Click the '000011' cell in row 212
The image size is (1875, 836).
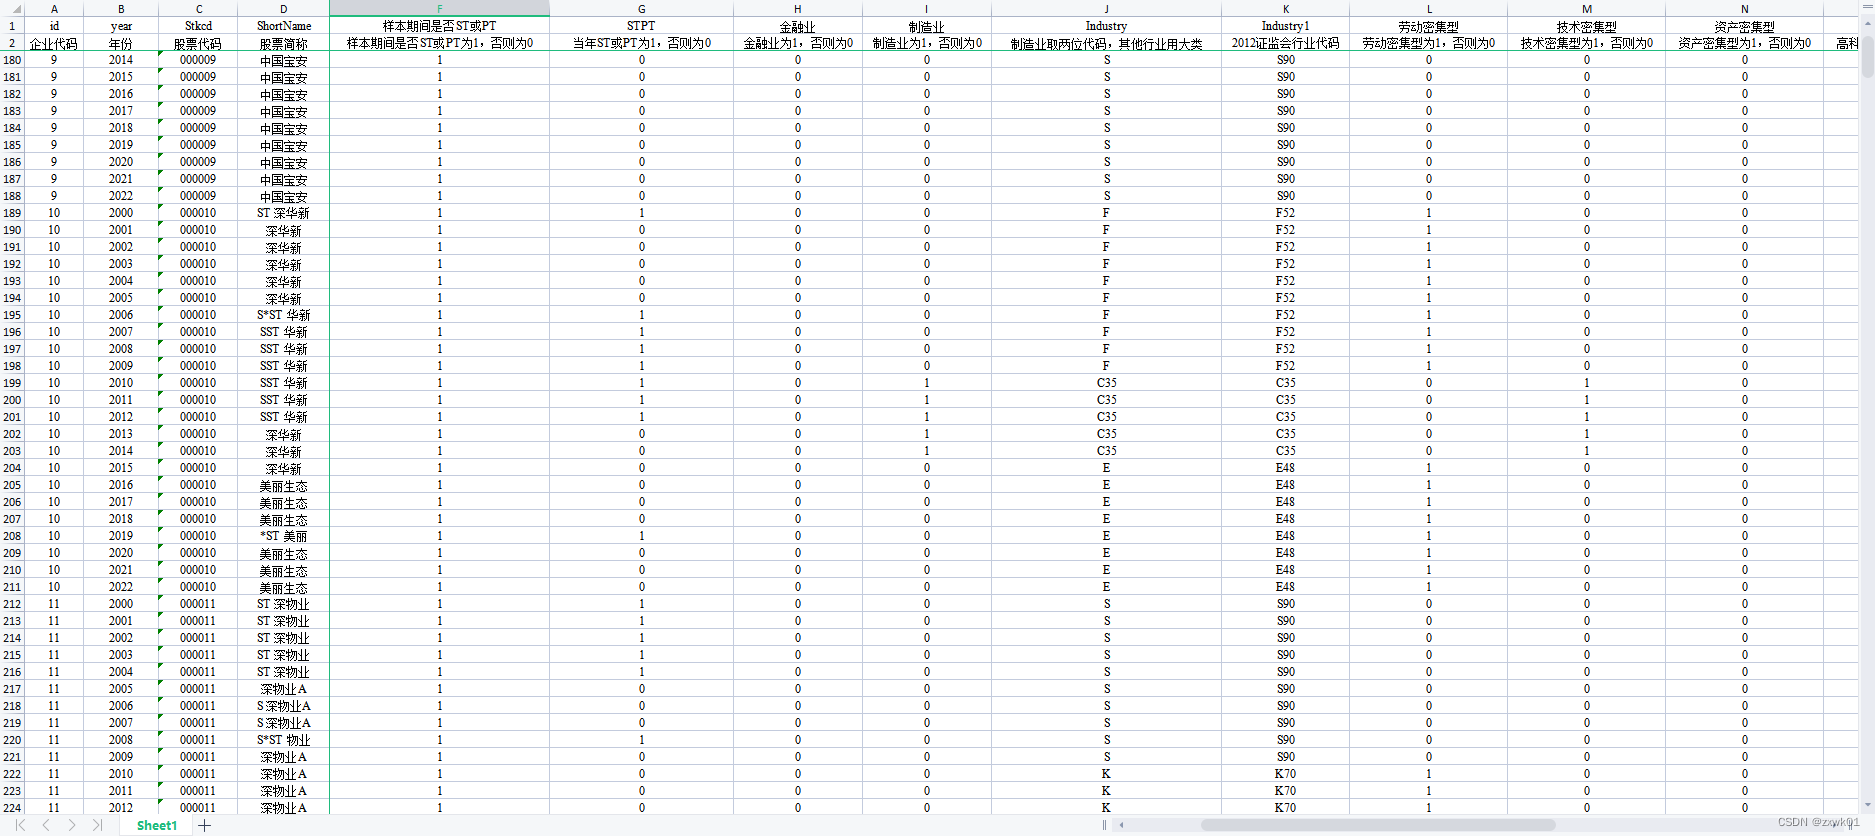point(198,604)
